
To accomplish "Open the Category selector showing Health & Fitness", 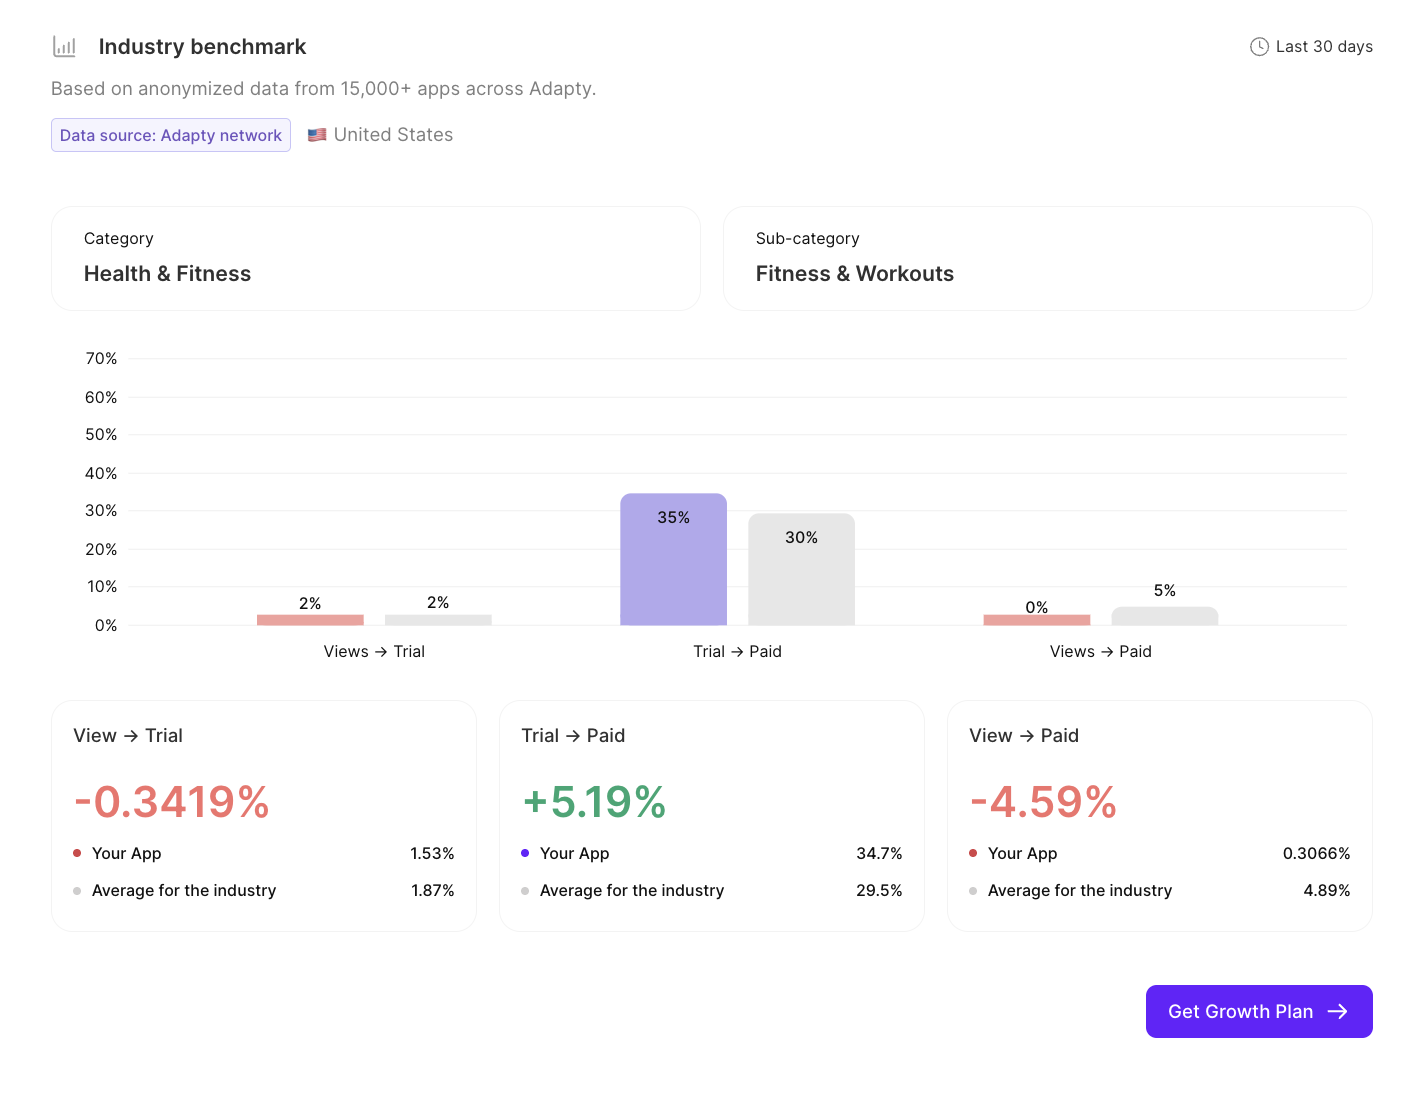I will pos(375,258).
